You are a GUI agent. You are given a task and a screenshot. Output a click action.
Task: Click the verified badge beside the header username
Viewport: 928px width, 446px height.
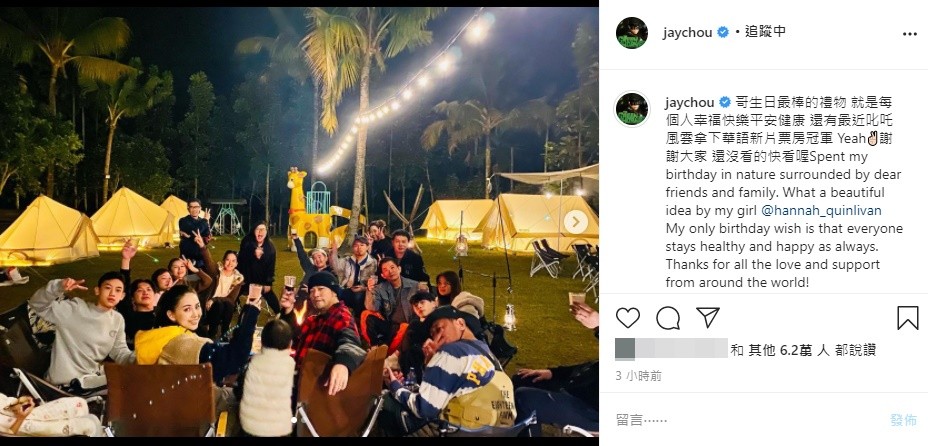pos(723,33)
